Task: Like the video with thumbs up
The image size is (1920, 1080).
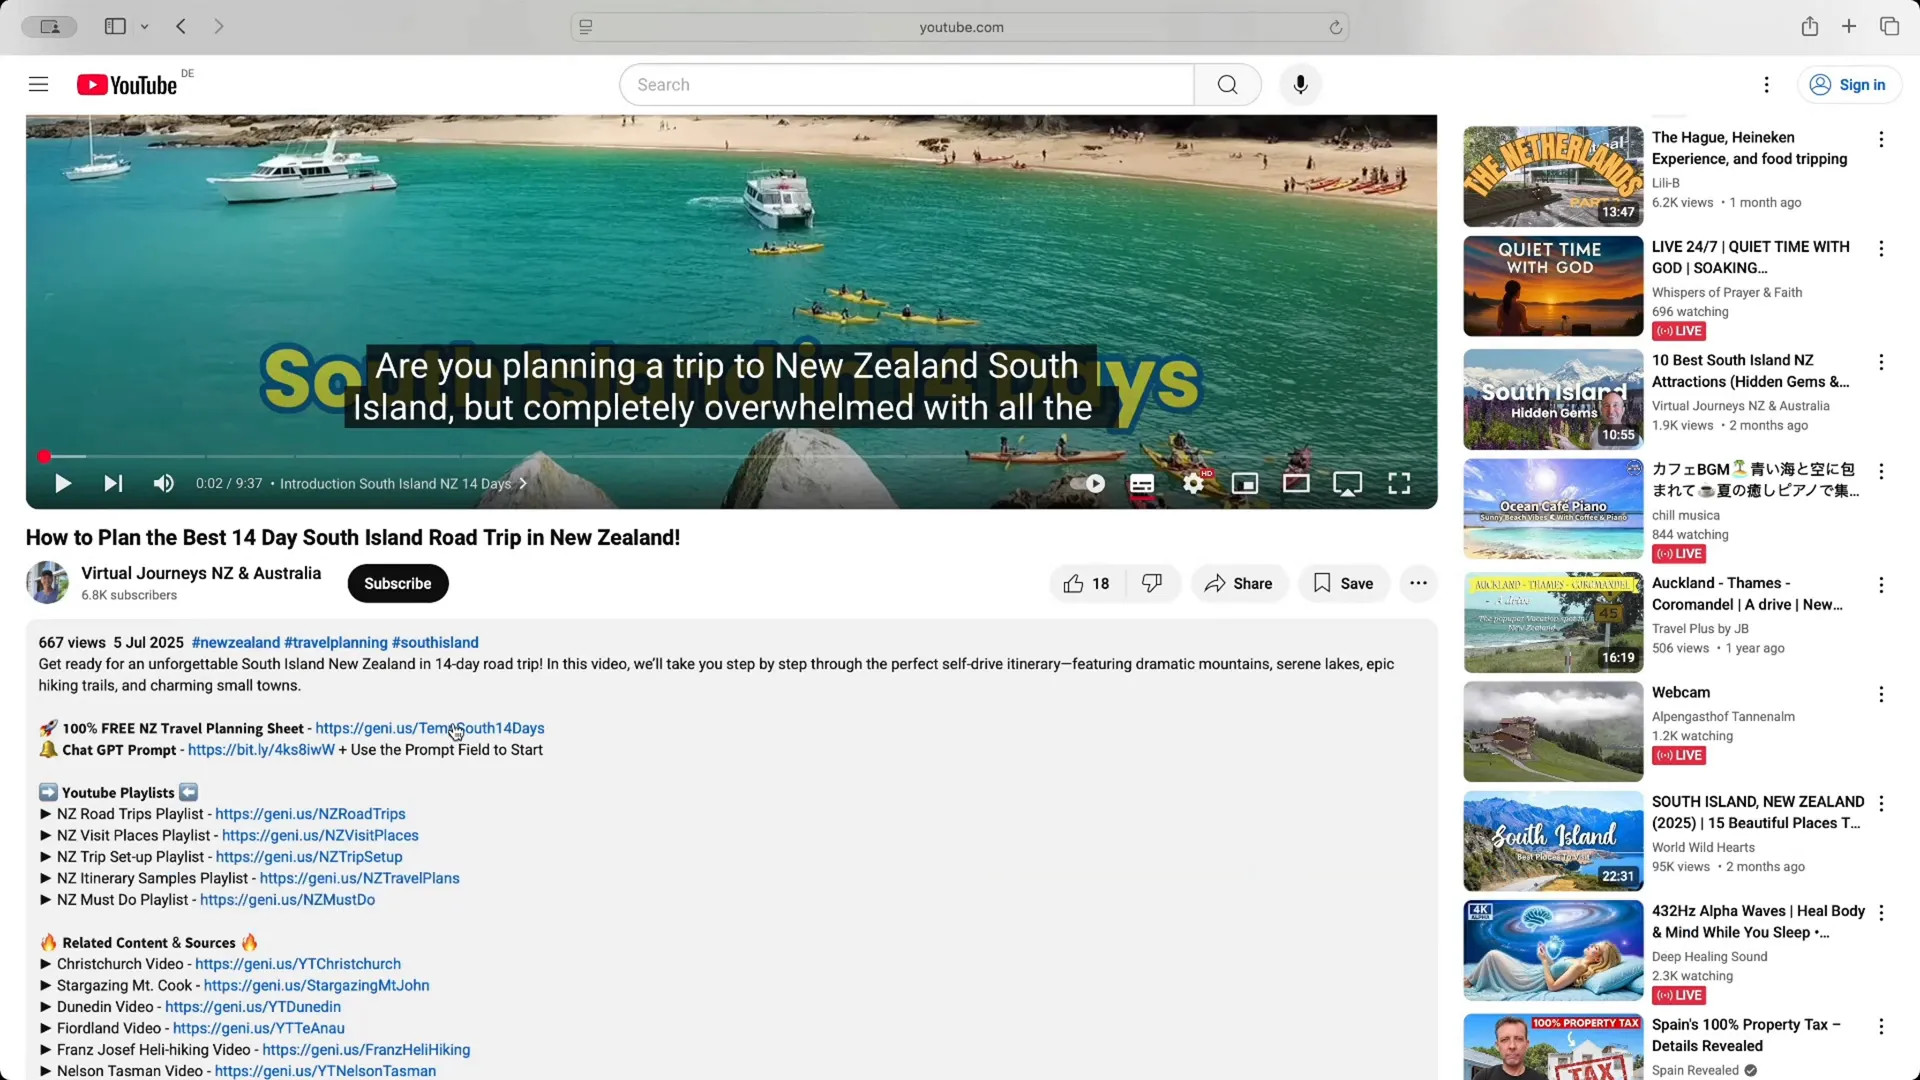Action: (x=1087, y=584)
